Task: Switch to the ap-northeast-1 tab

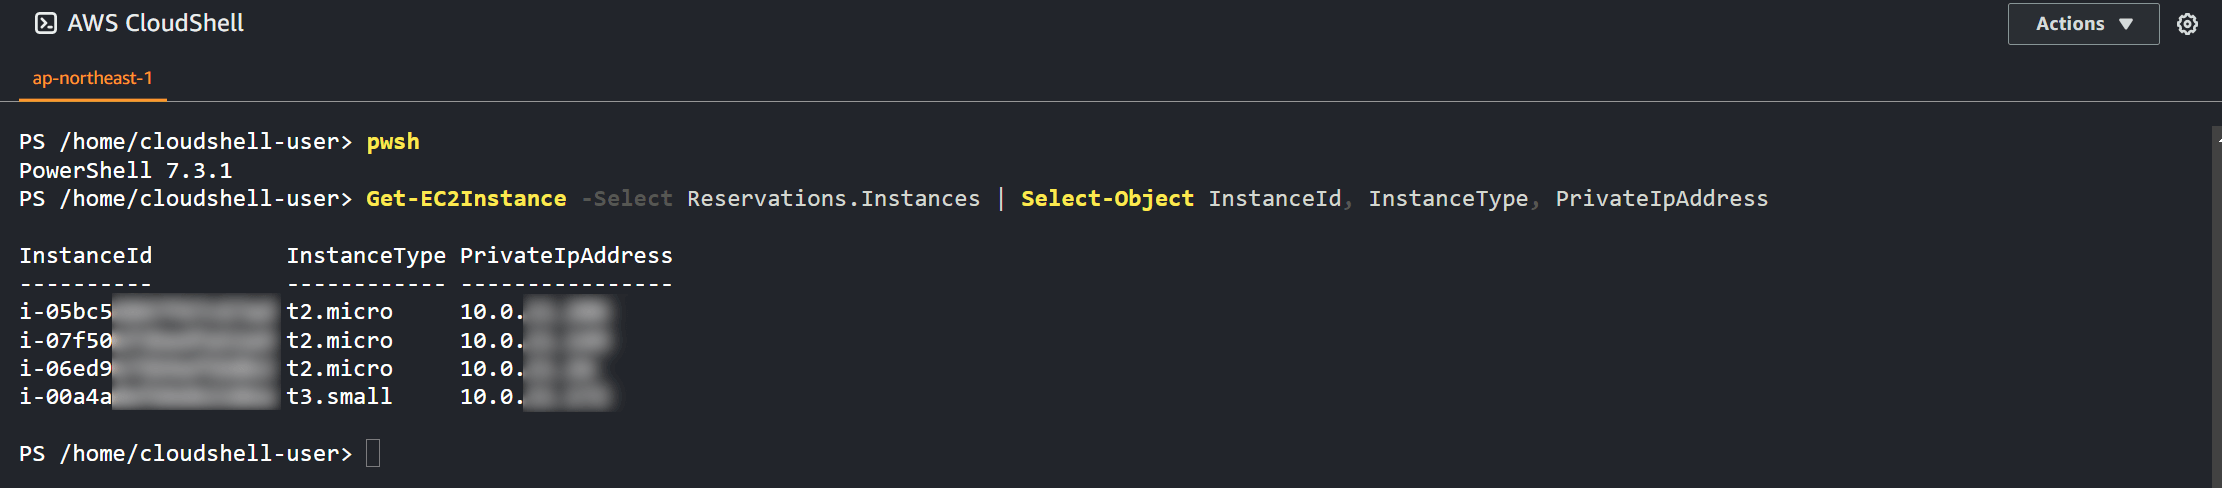Action: coord(93,78)
